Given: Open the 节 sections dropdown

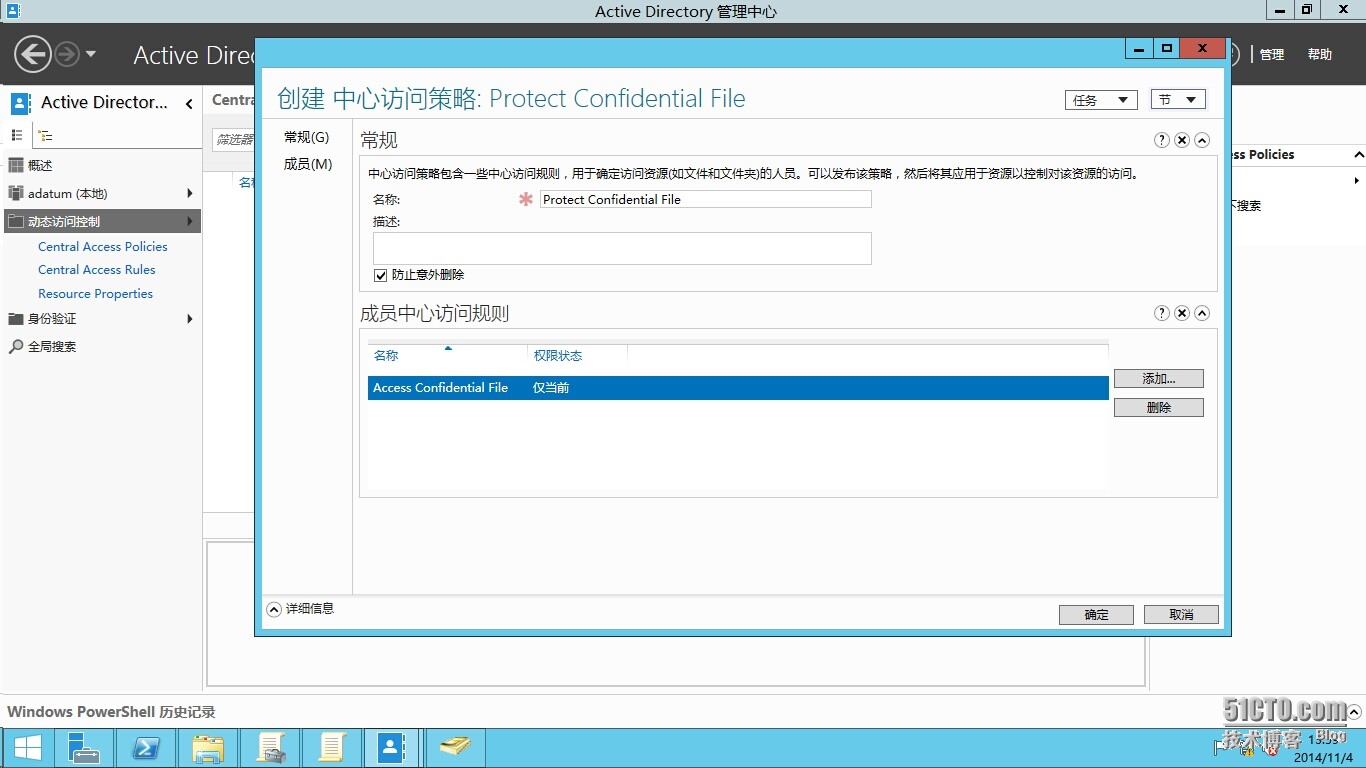Looking at the screenshot, I should [x=1178, y=100].
